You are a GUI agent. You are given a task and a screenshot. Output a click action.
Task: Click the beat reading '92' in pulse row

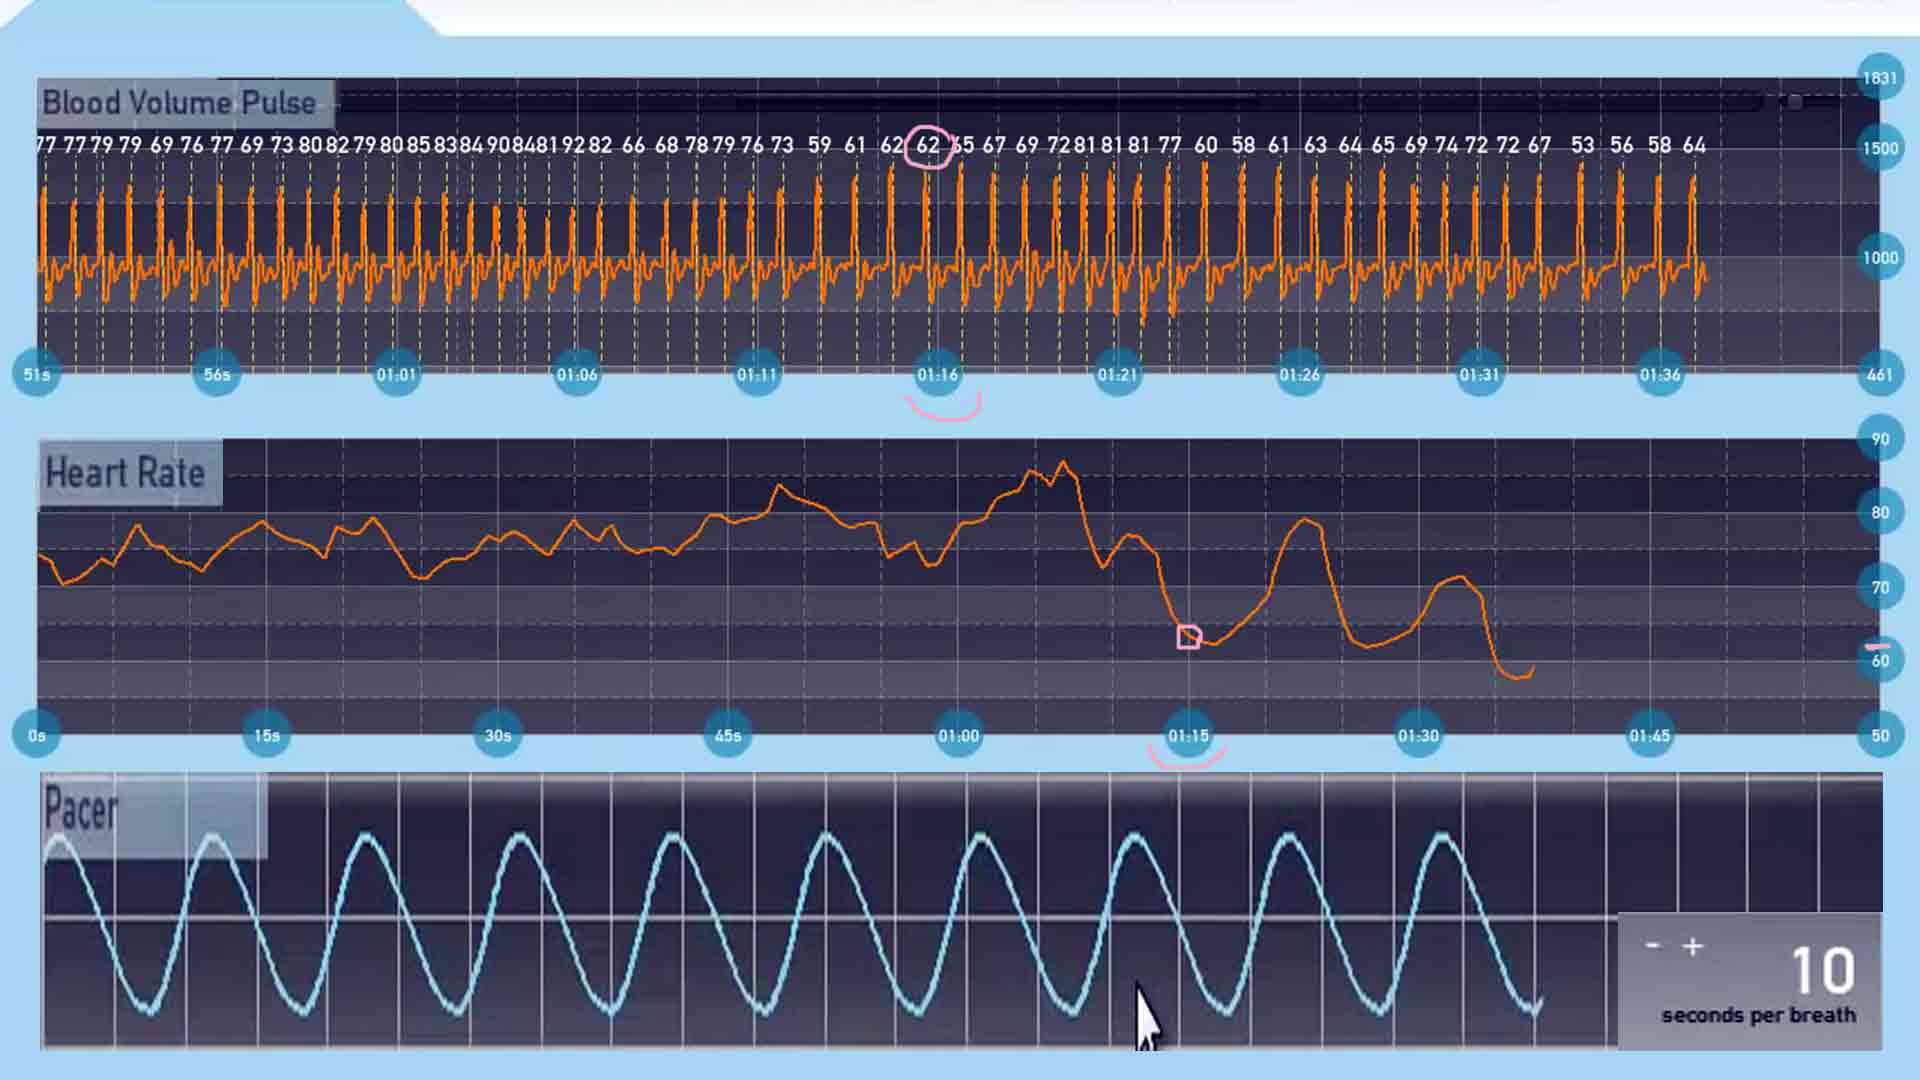573,145
